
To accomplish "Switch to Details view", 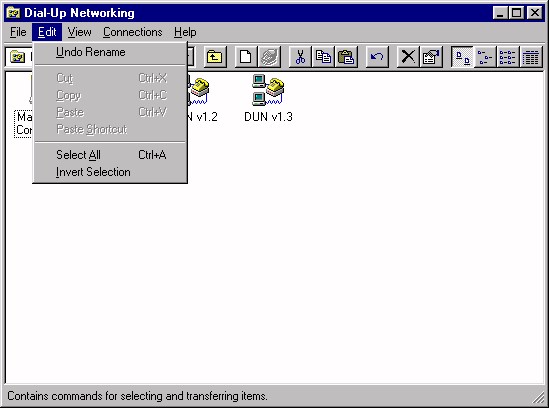I will pyautogui.click(x=531, y=57).
